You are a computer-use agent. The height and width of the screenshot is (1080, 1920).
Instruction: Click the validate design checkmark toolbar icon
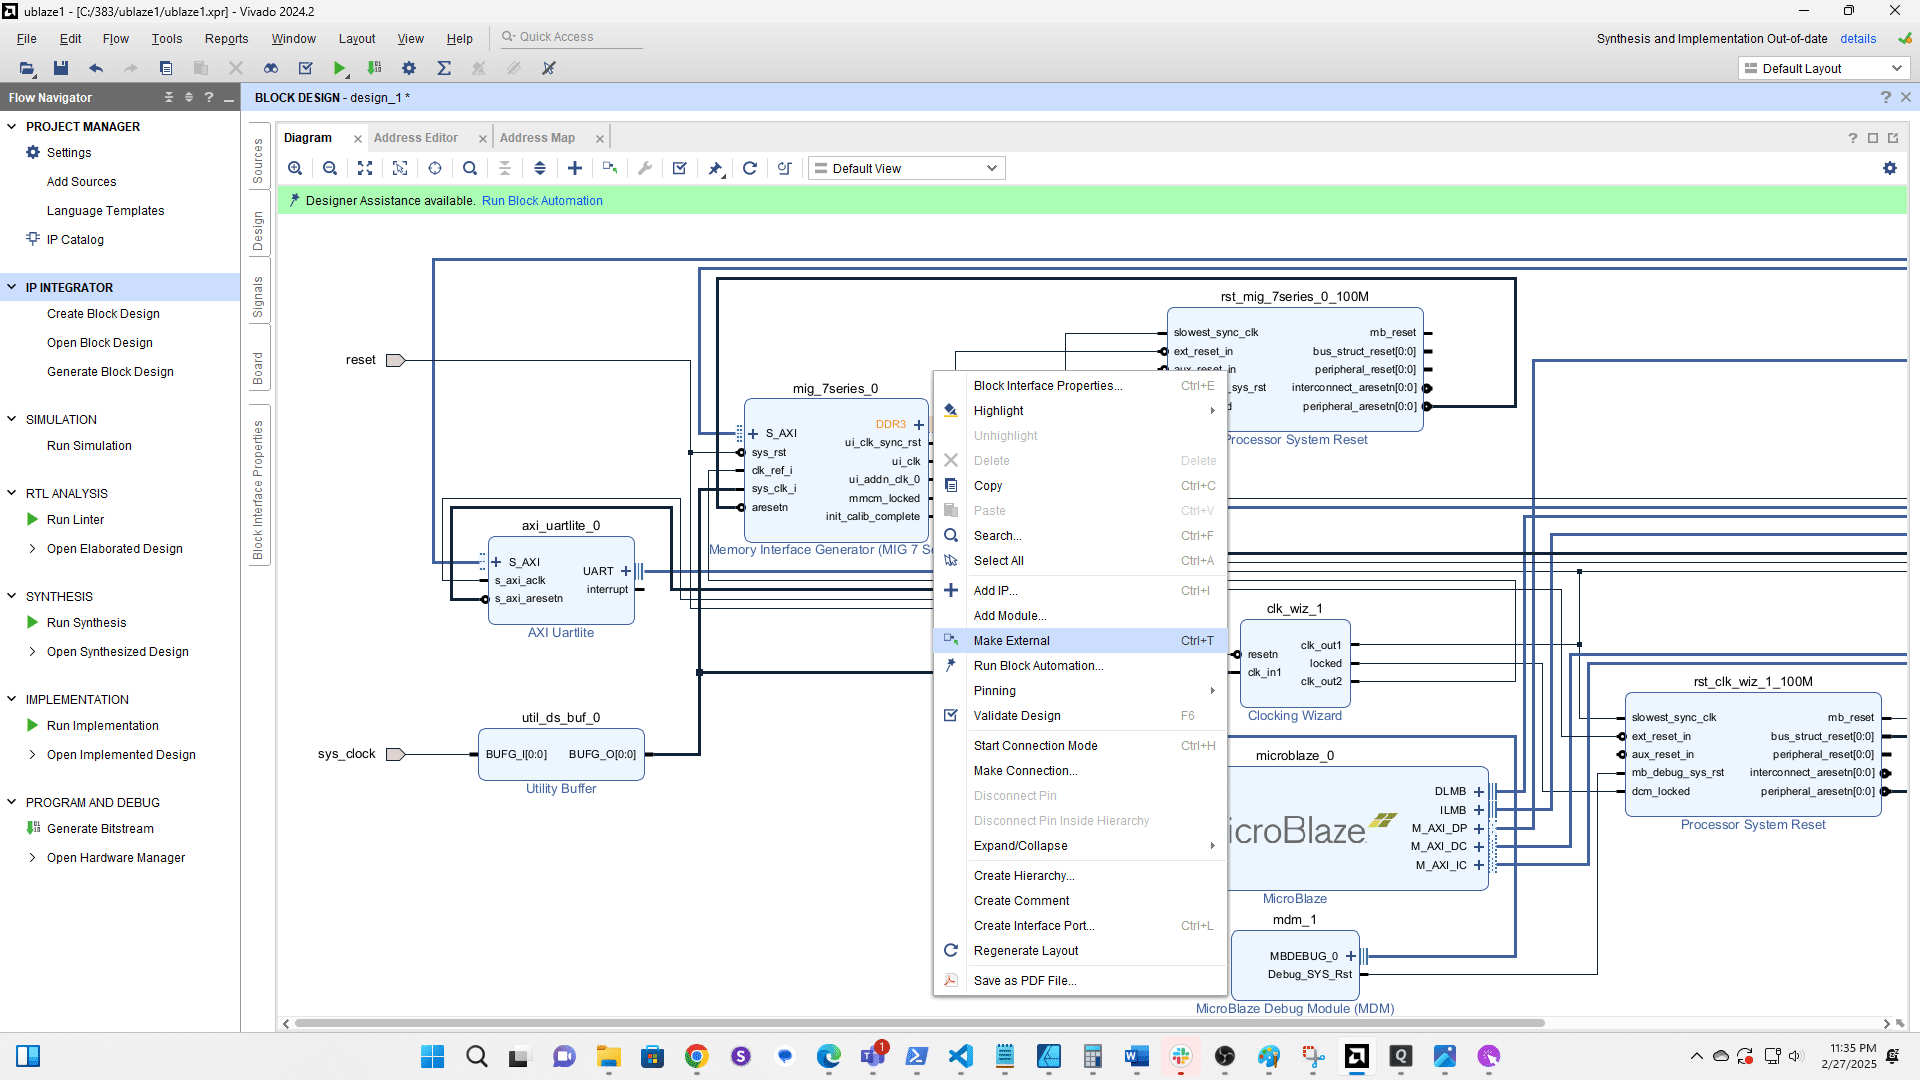click(x=680, y=168)
